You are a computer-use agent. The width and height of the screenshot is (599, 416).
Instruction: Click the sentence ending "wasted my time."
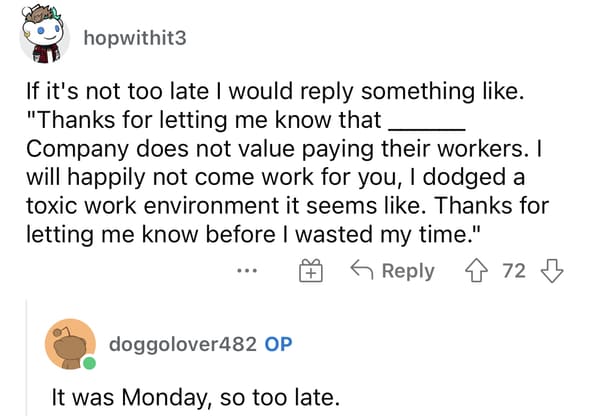click(x=252, y=234)
